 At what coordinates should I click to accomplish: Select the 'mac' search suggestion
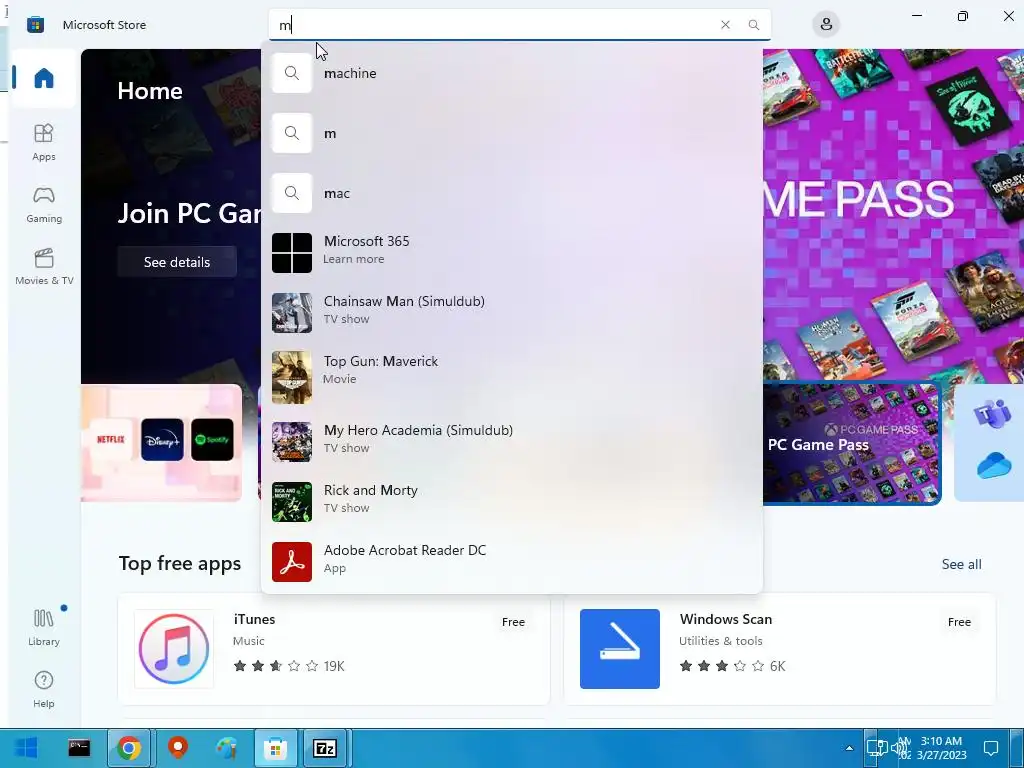click(x=511, y=193)
